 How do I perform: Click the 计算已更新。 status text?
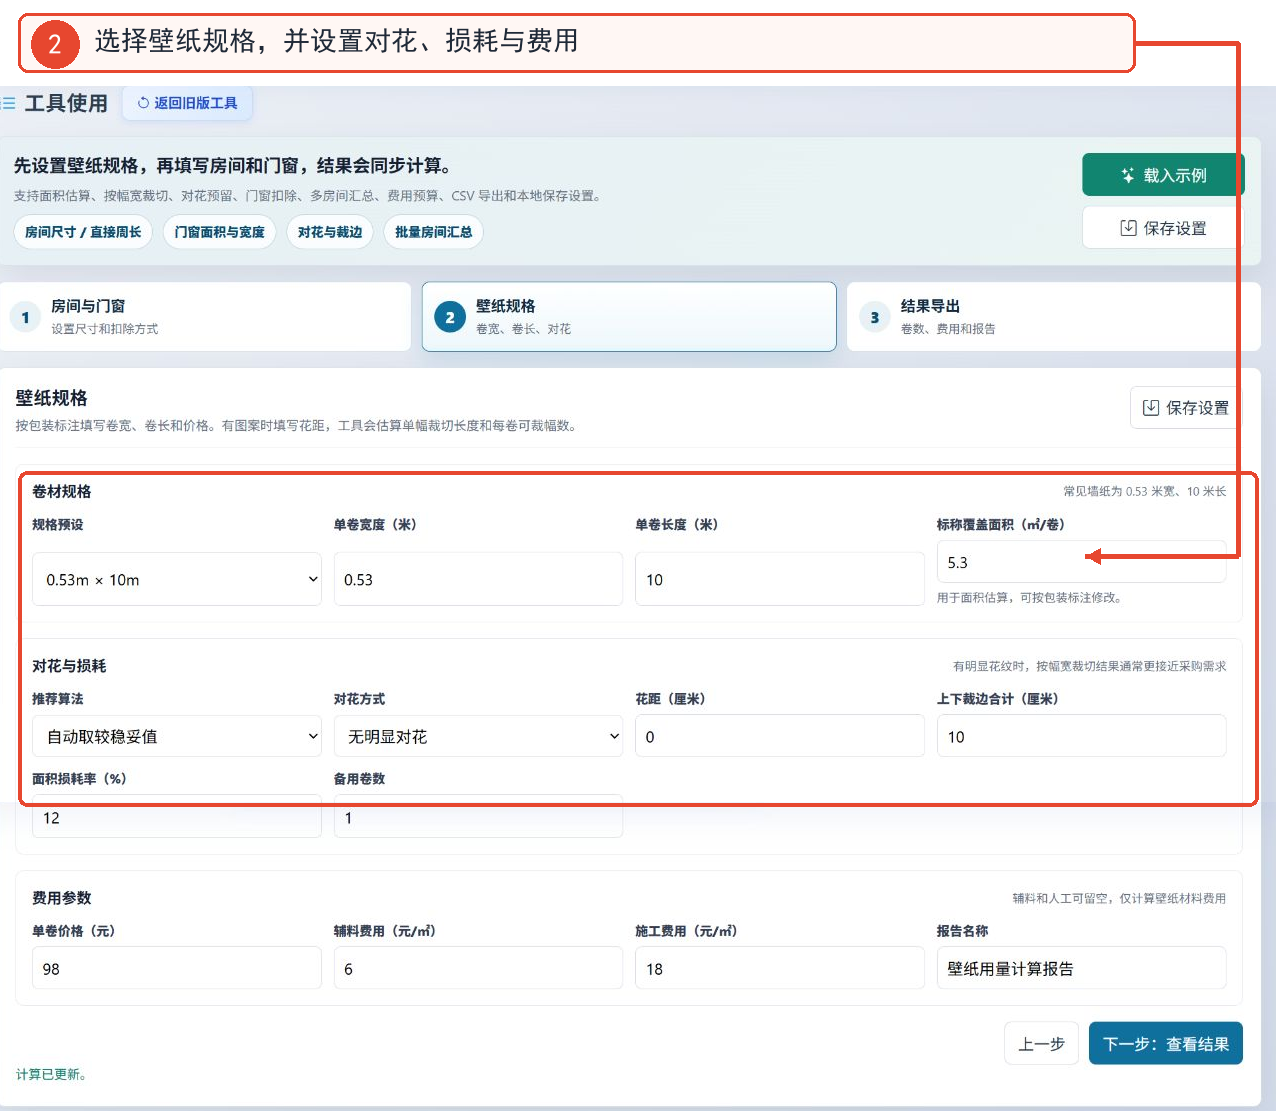(52, 1074)
